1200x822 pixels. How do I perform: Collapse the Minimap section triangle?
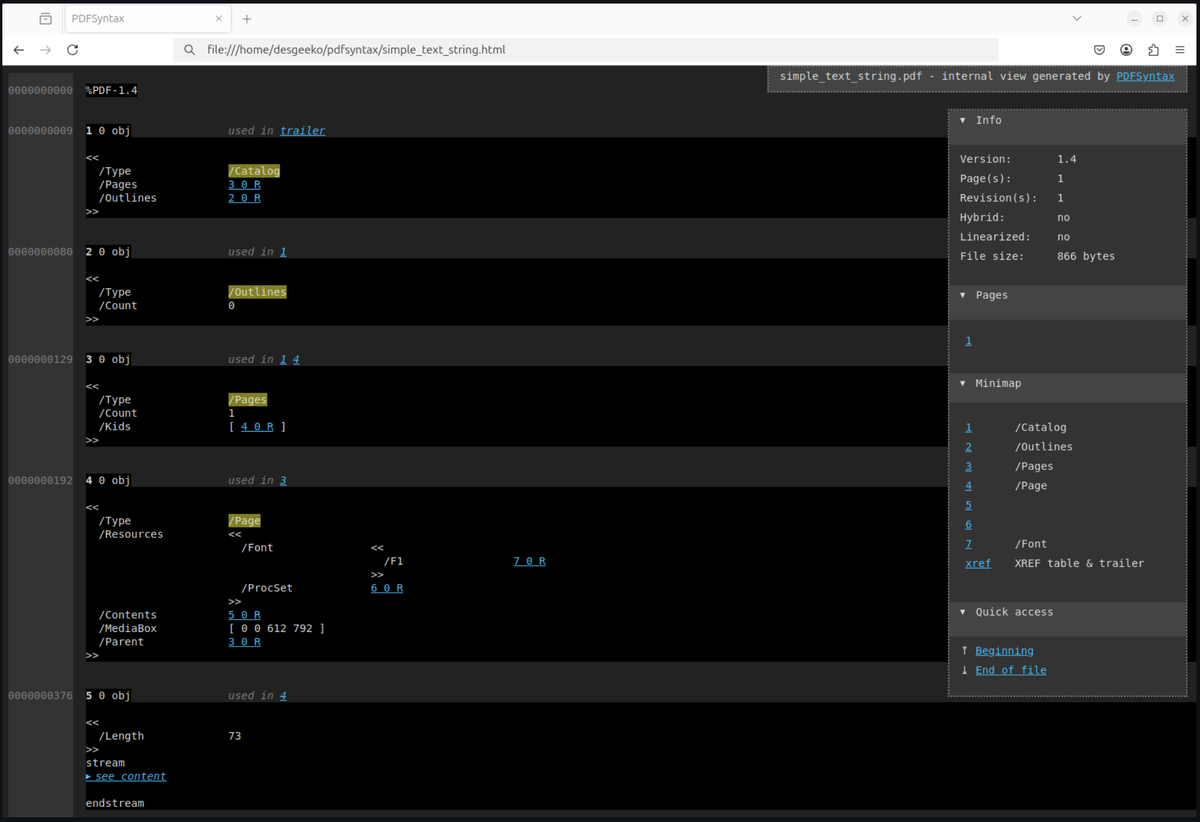point(963,383)
